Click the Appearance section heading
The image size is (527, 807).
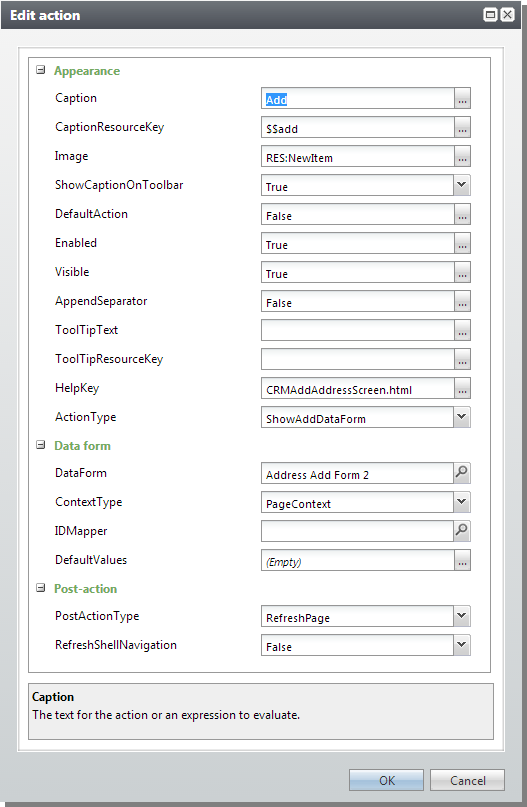(86, 71)
